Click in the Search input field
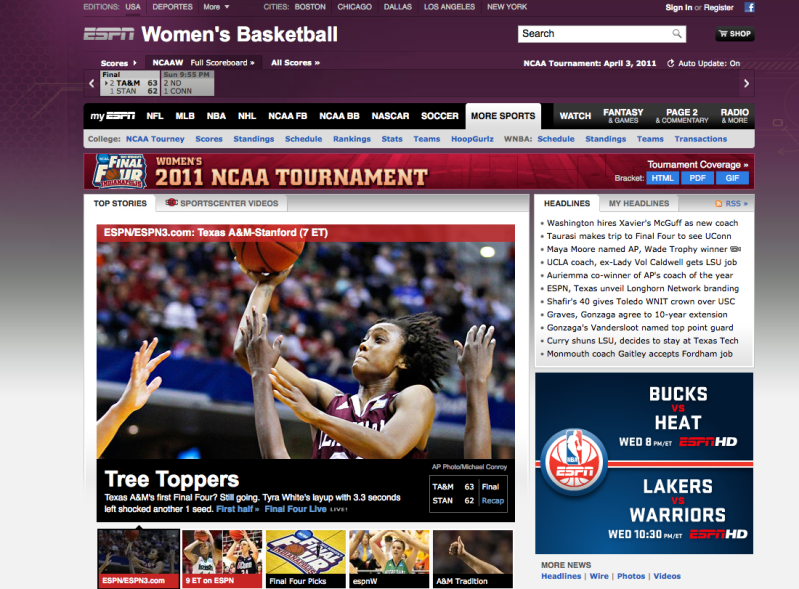This screenshot has height=589, width=799. pos(594,34)
